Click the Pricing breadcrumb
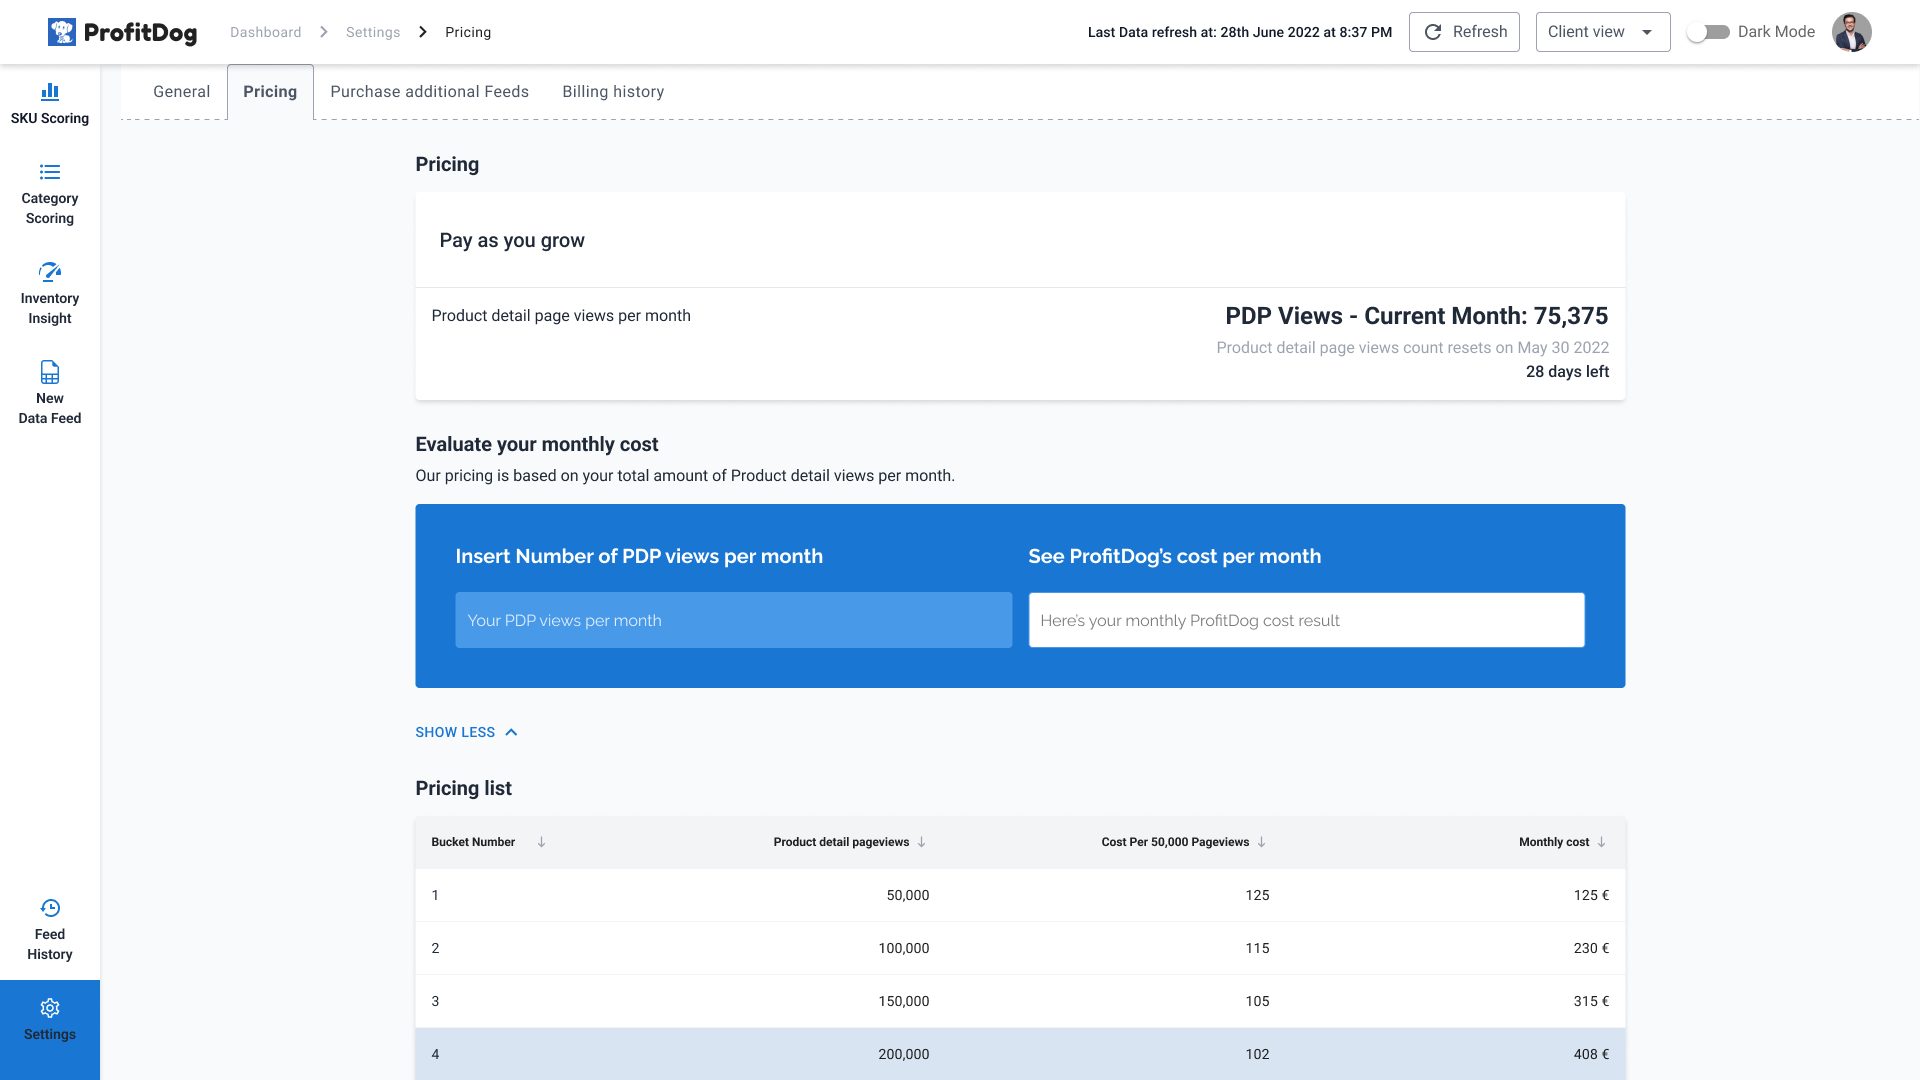Screen dimensions: 1920x1080 (468, 32)
